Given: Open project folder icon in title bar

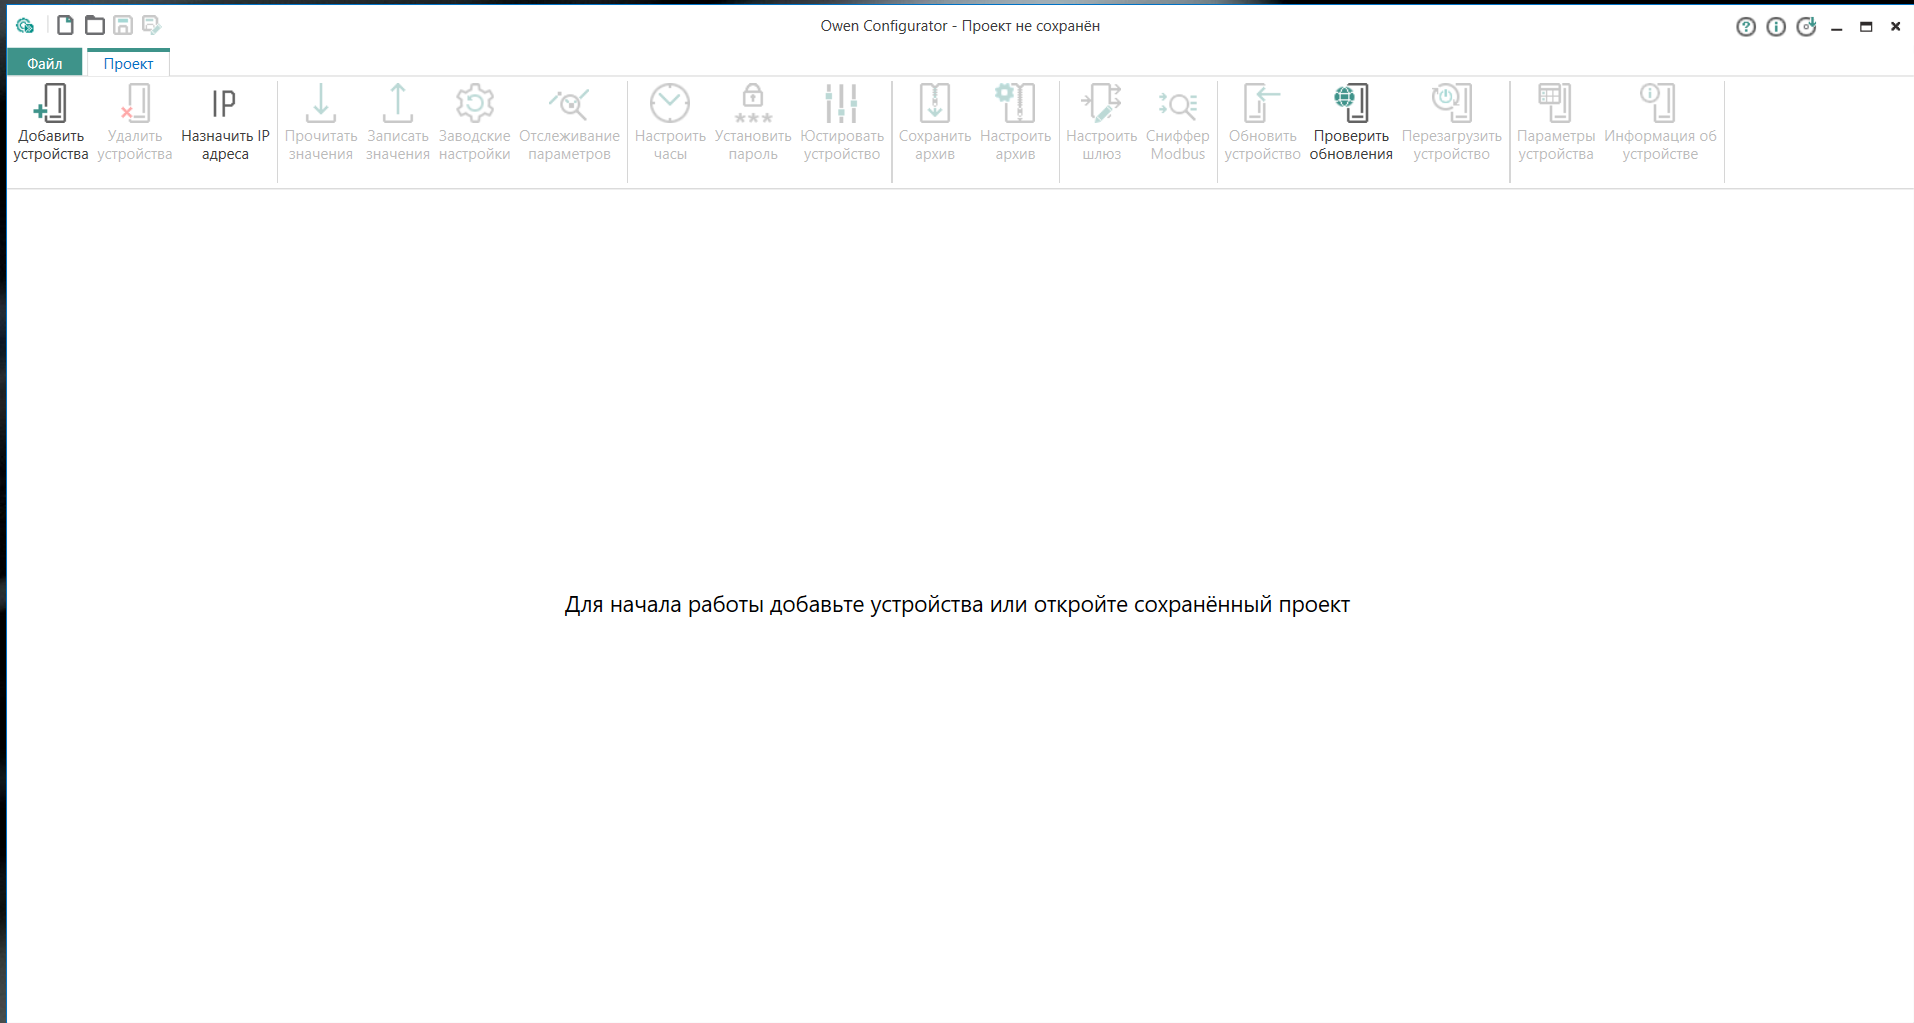Looking at the screenshot, I should 95,25.
